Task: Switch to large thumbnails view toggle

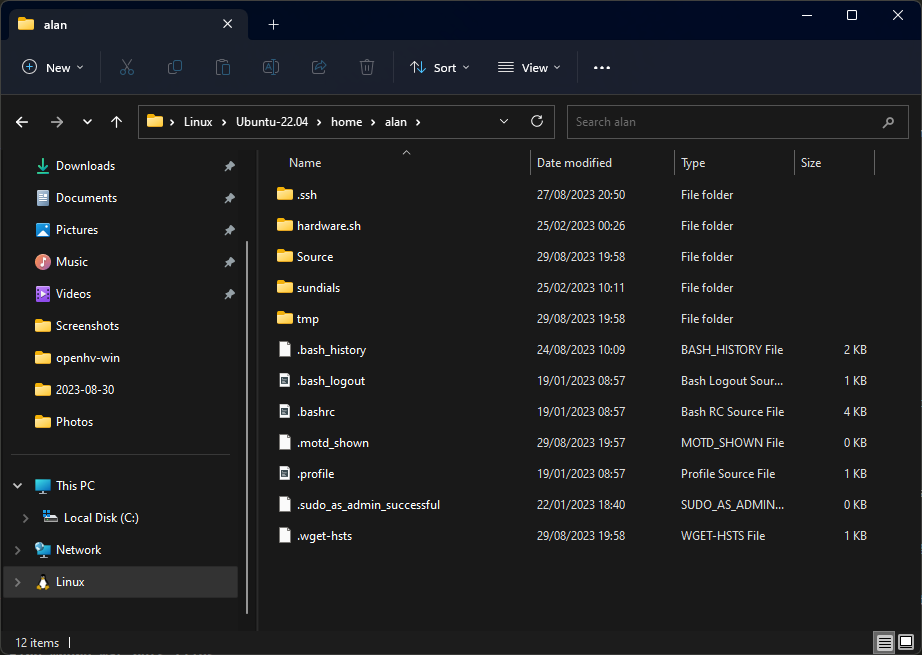Action: 905,642
